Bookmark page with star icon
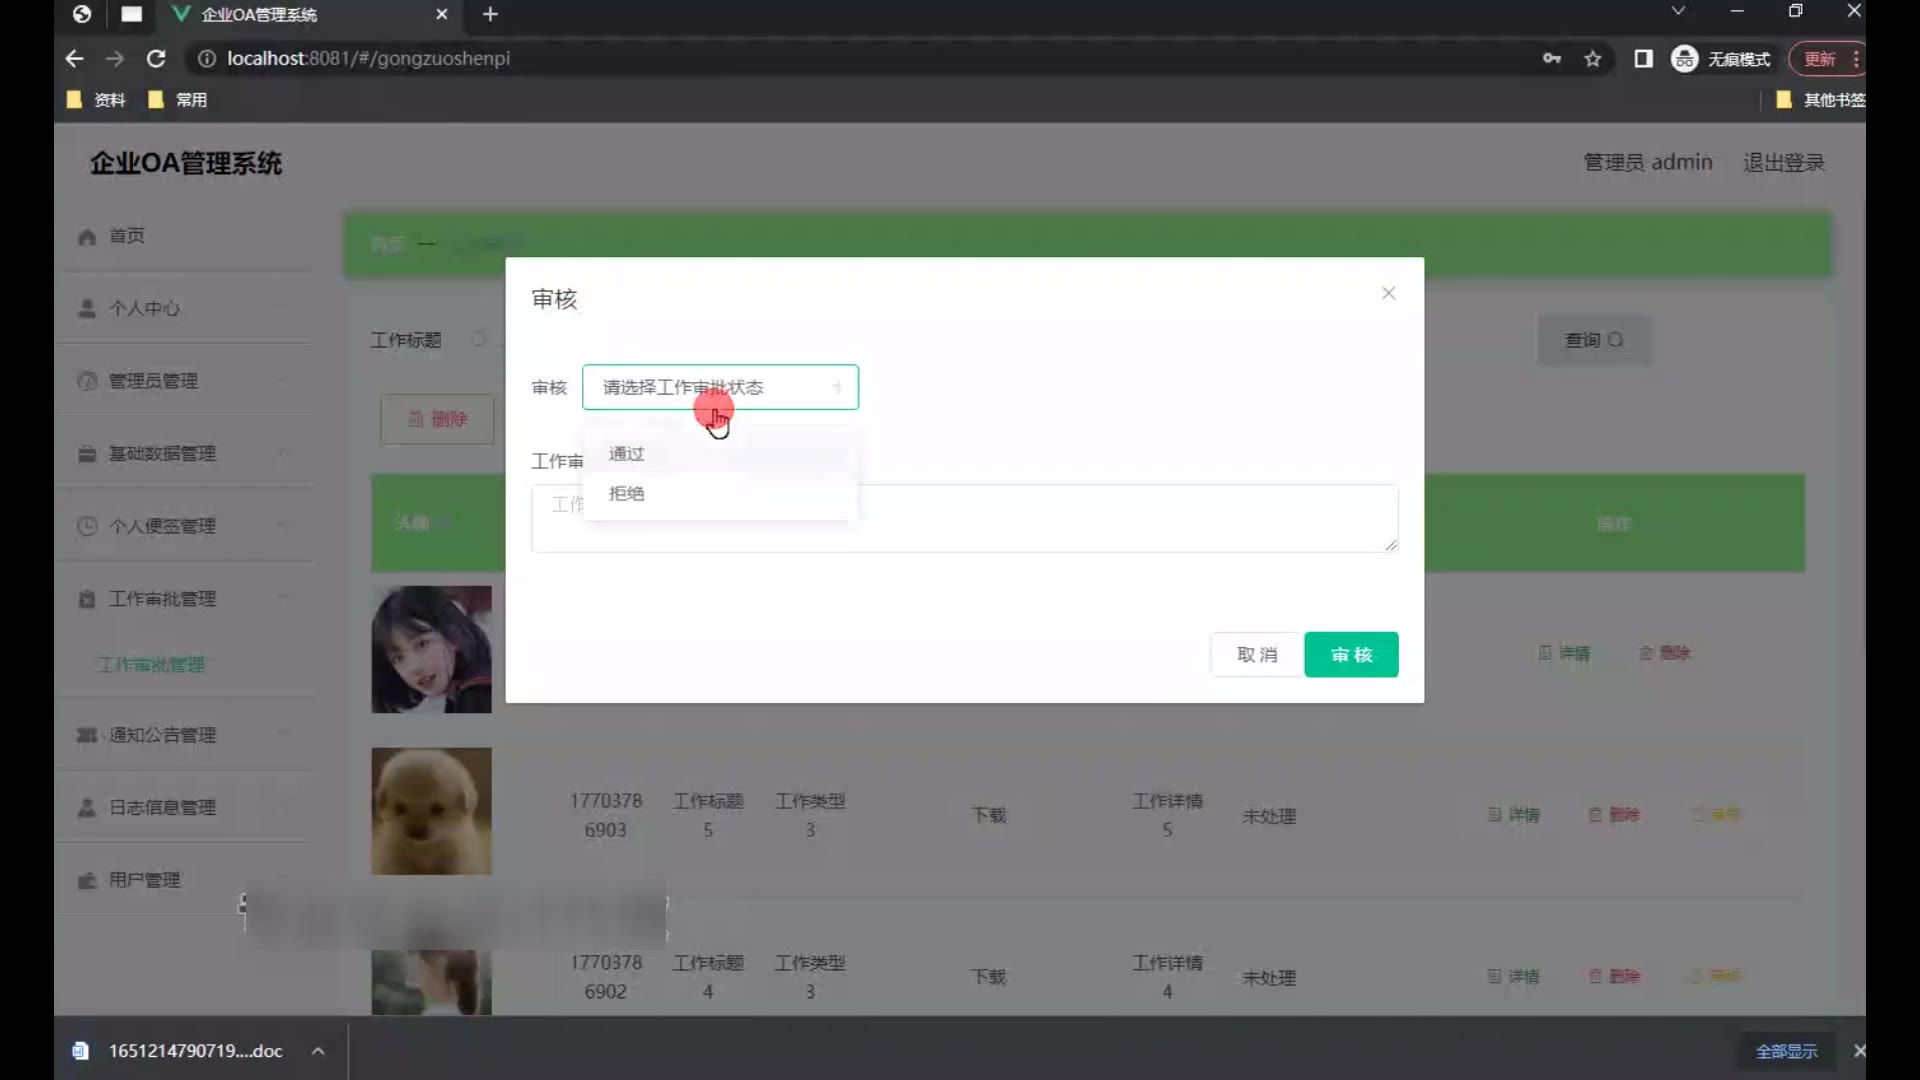The width and height of the screenshot is (1920, 1080). [x=1593, y=59]
